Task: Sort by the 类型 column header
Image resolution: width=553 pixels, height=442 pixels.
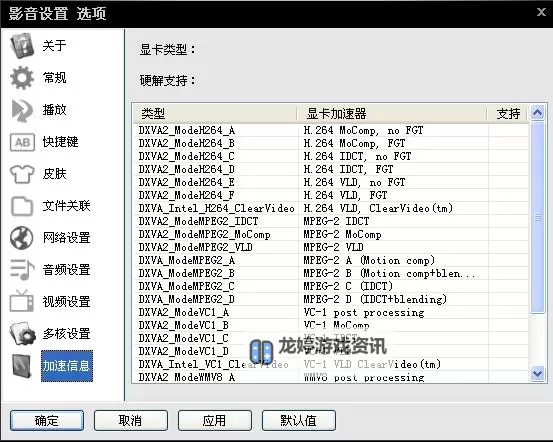Action: point(214,114)
